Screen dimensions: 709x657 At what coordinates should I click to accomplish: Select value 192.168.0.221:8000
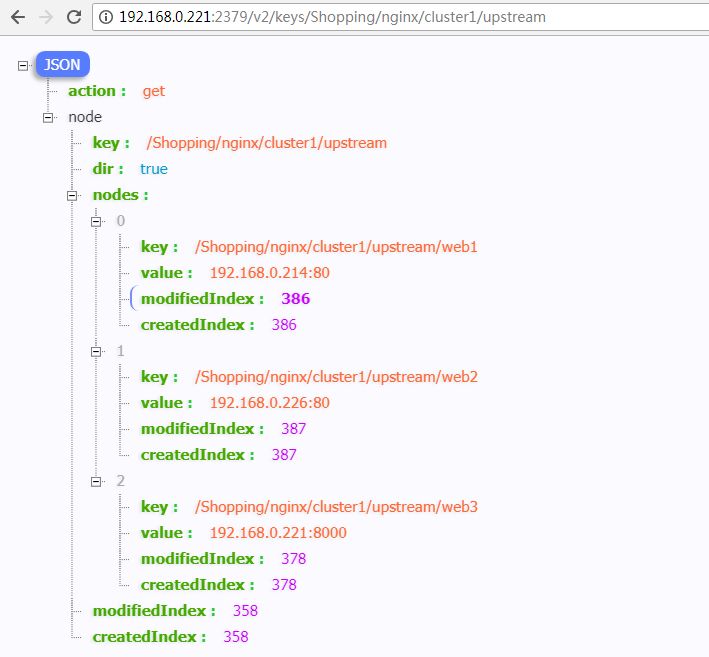pos(278,533)
